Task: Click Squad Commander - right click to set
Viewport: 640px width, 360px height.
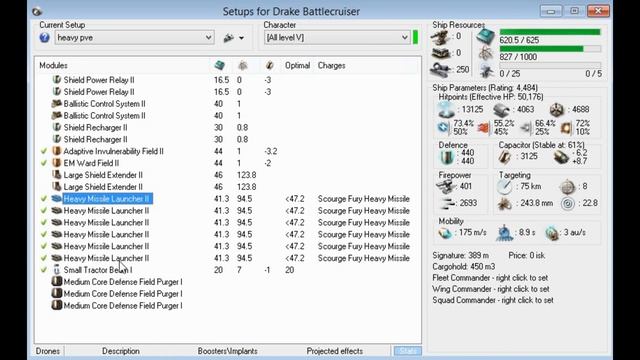Action: pyautogui.click(x=493, y=300)
